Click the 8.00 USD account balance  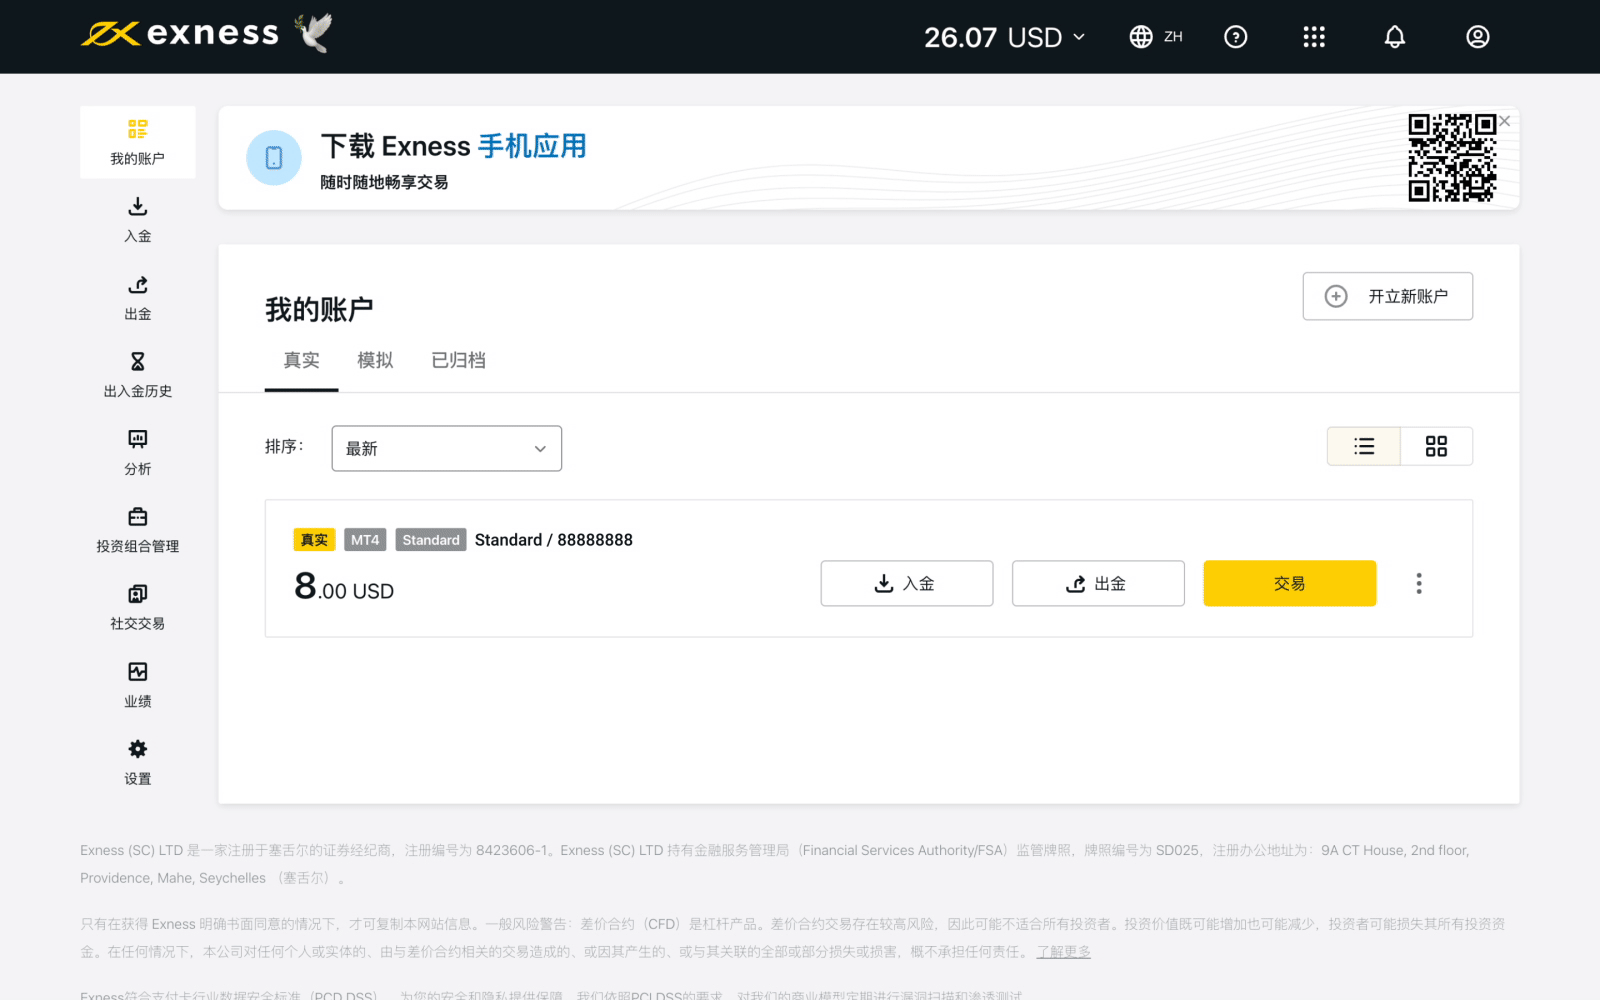[x=344, y=586]
